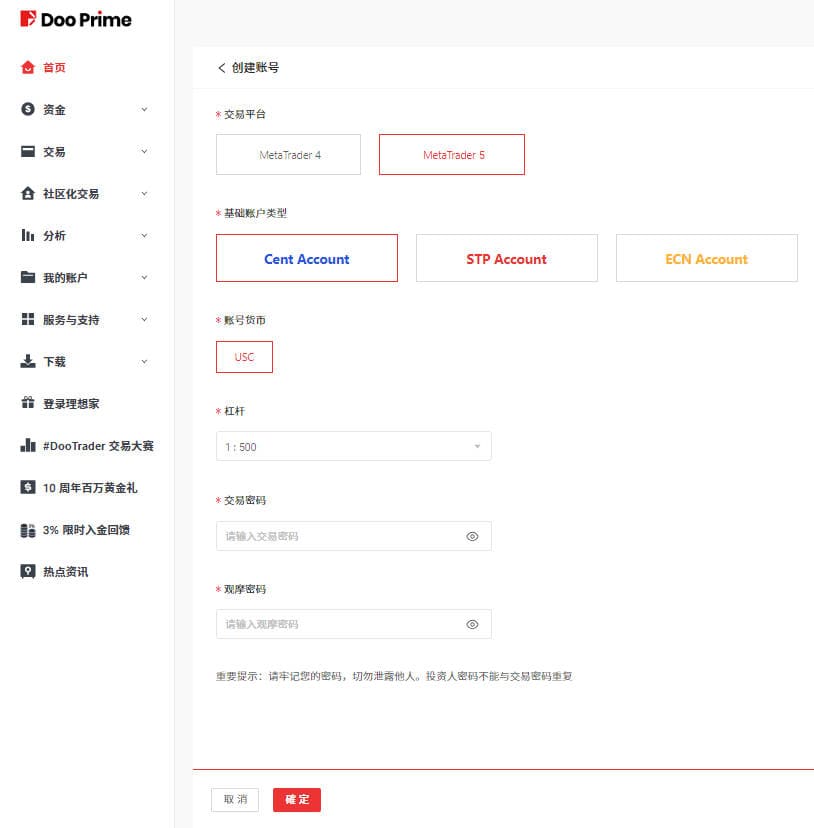Open the #DooTrader 交易大赛 link
Screen dimensions: 814x828
[98, 446]
